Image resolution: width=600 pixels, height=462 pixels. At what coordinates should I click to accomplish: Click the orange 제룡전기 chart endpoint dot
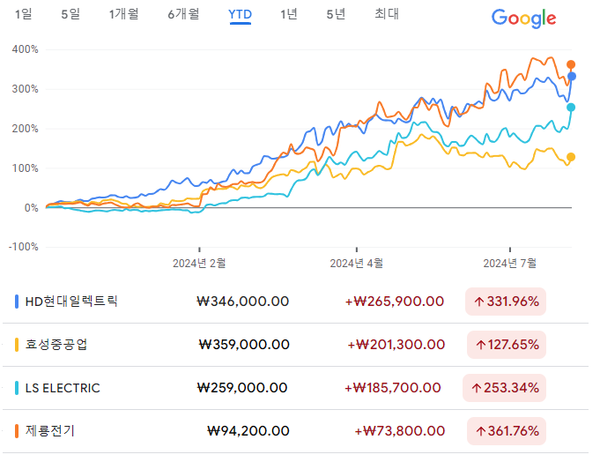pyautogui.click(x=571, y=65)
